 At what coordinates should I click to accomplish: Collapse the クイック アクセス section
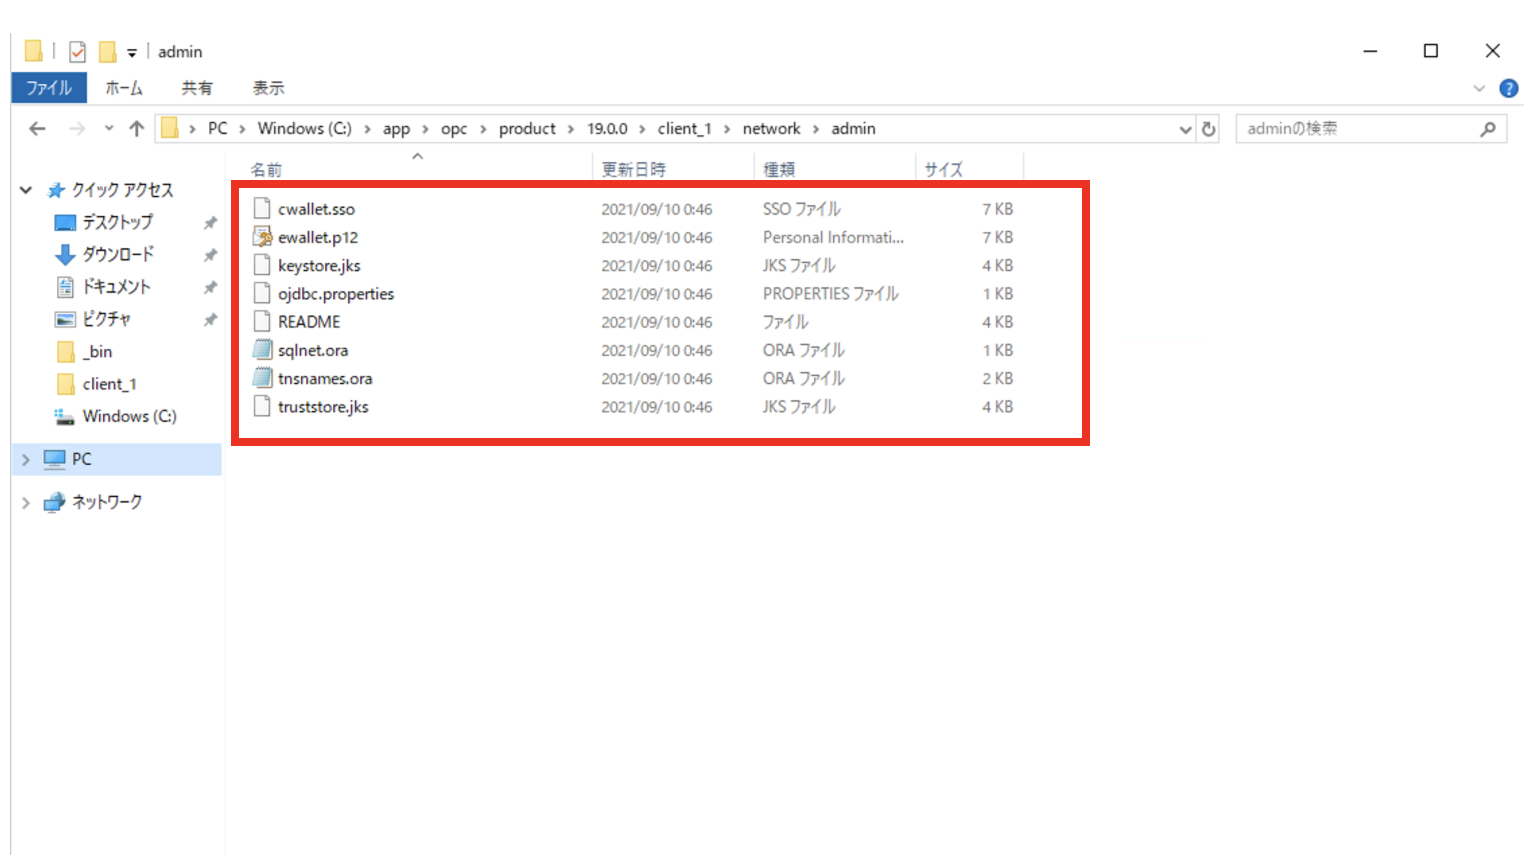pos(25,189)
